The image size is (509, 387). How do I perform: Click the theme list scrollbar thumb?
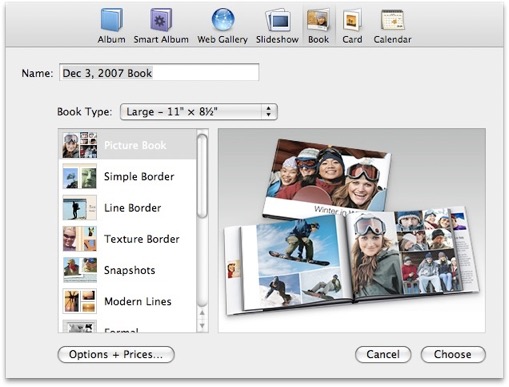point(202,176)
